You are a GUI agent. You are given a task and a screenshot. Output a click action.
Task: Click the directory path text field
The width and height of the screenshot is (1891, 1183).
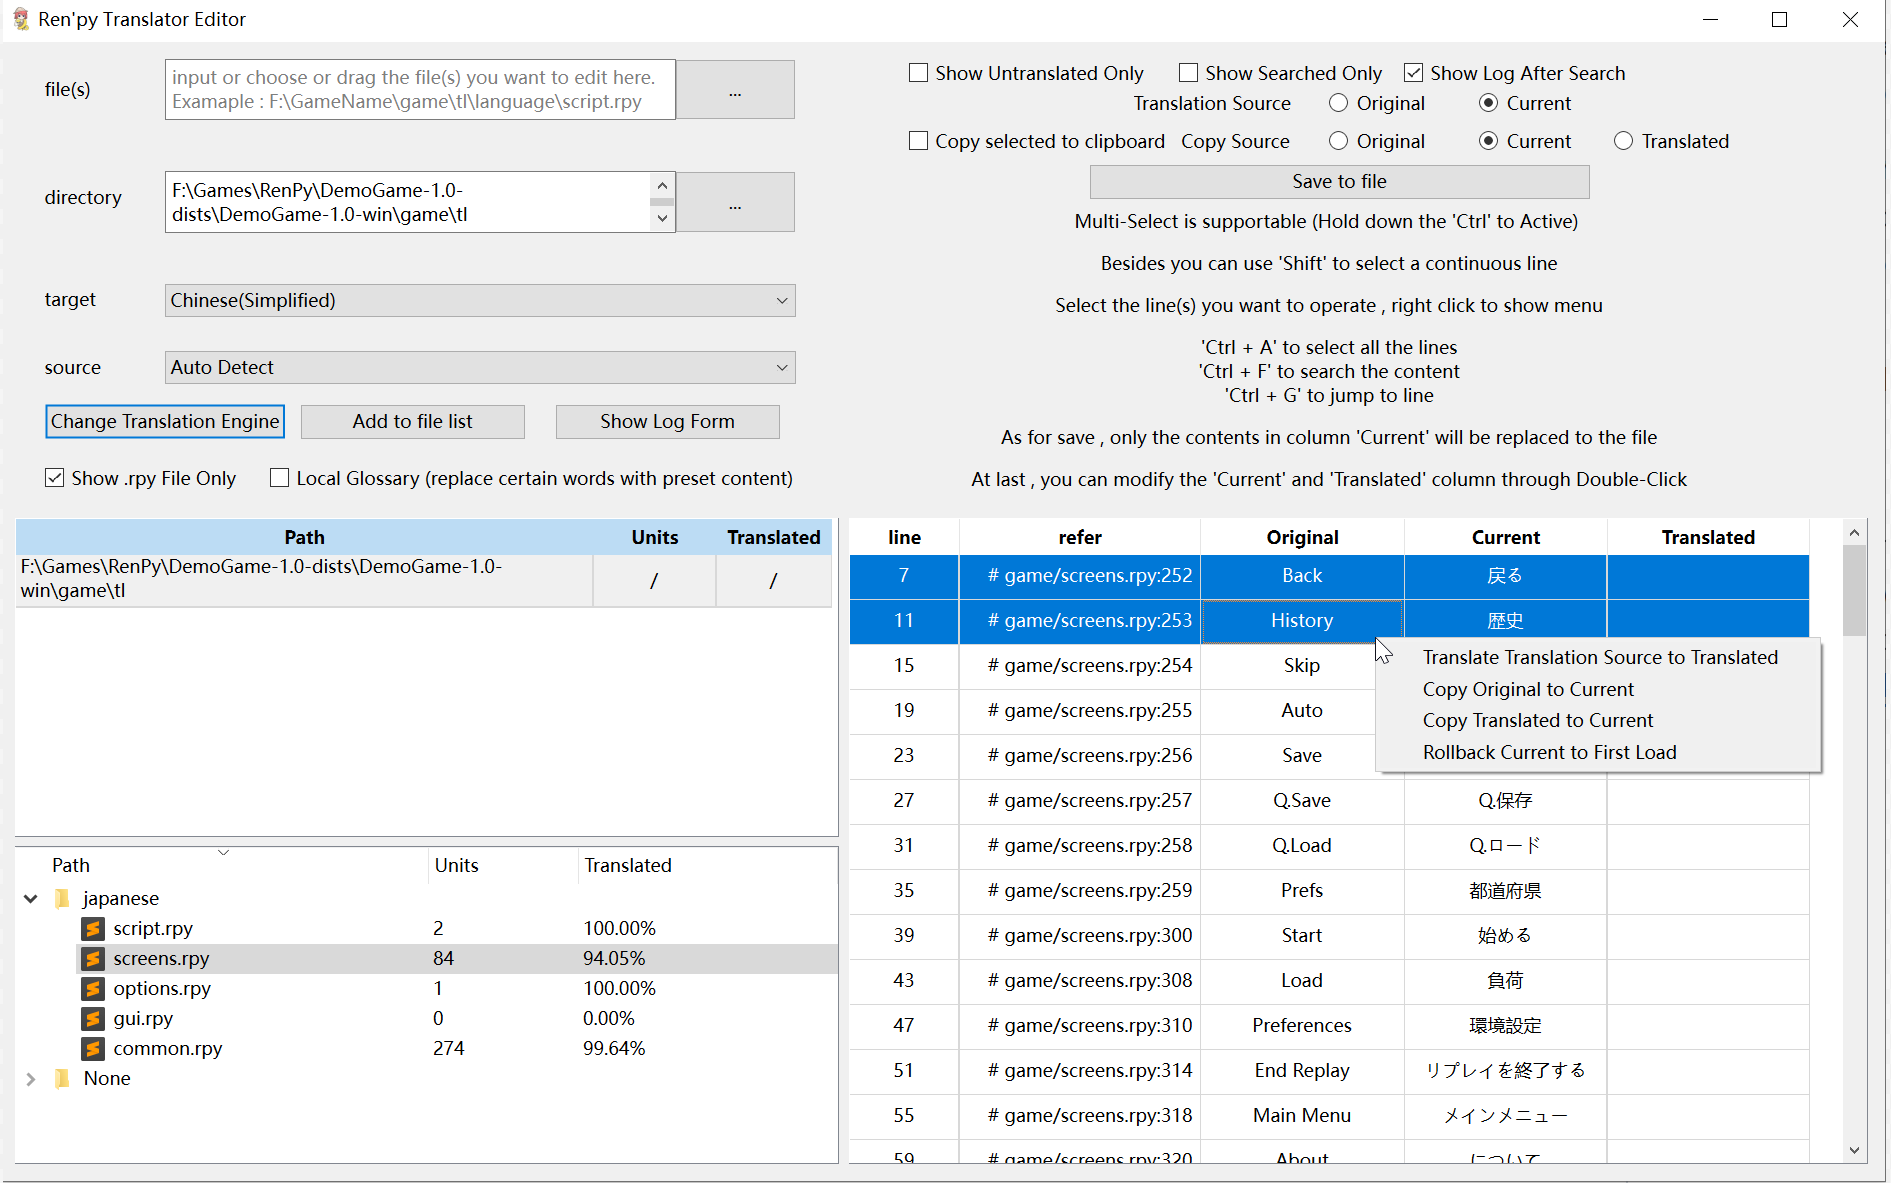(x=408, y=202)
